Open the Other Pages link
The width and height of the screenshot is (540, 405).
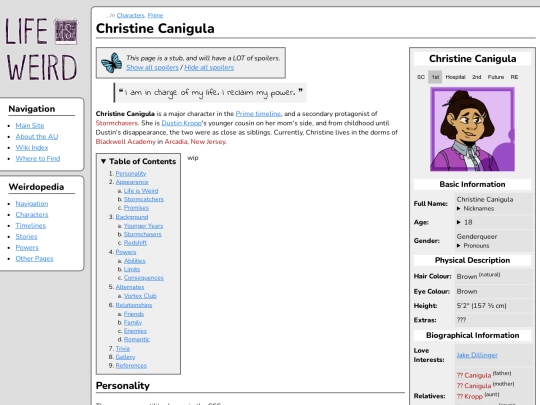34,258
